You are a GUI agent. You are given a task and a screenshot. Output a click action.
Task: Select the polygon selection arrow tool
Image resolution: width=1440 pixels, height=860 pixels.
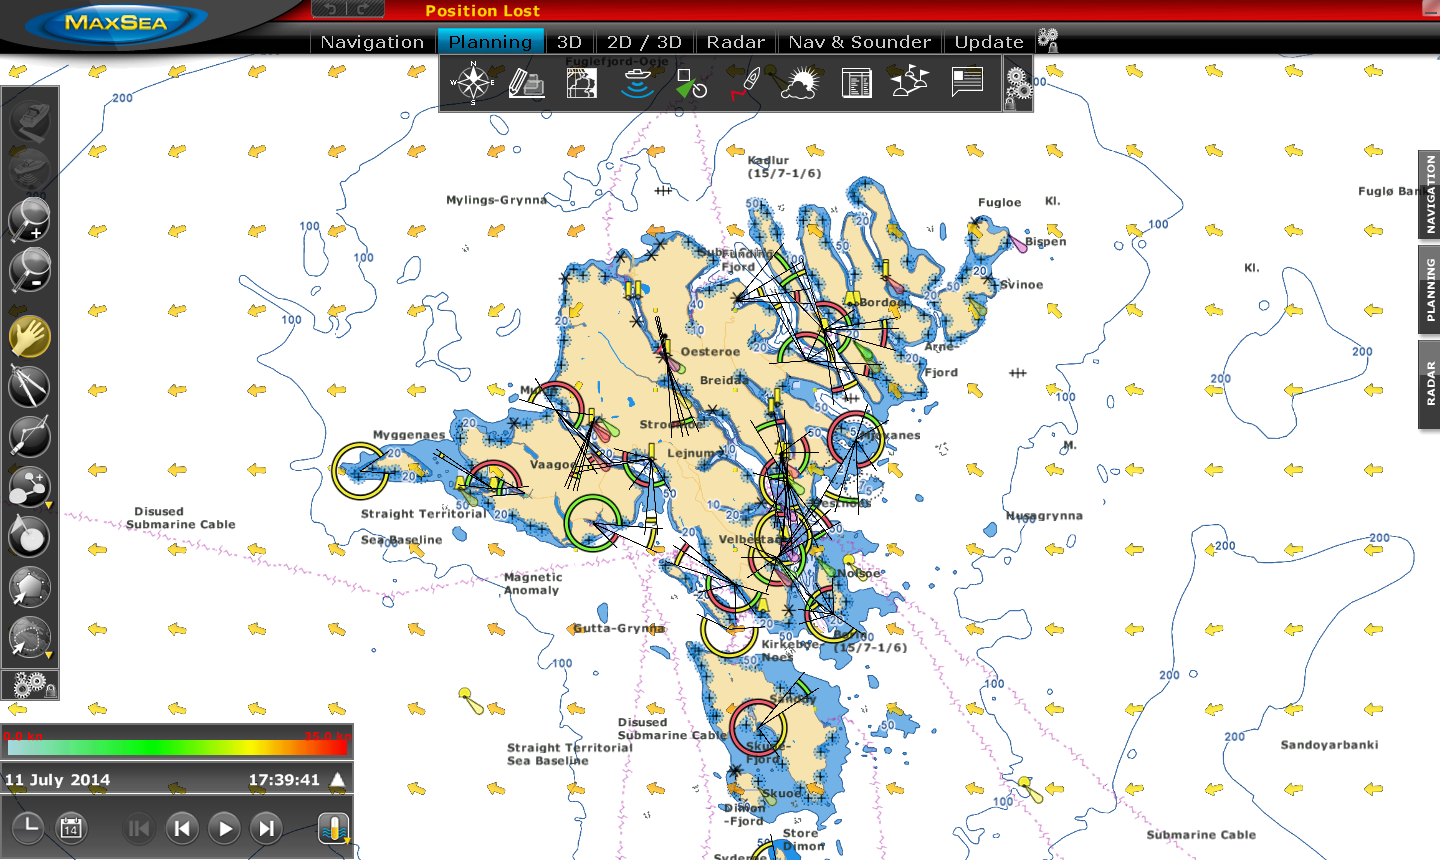[x=30, y=587]
